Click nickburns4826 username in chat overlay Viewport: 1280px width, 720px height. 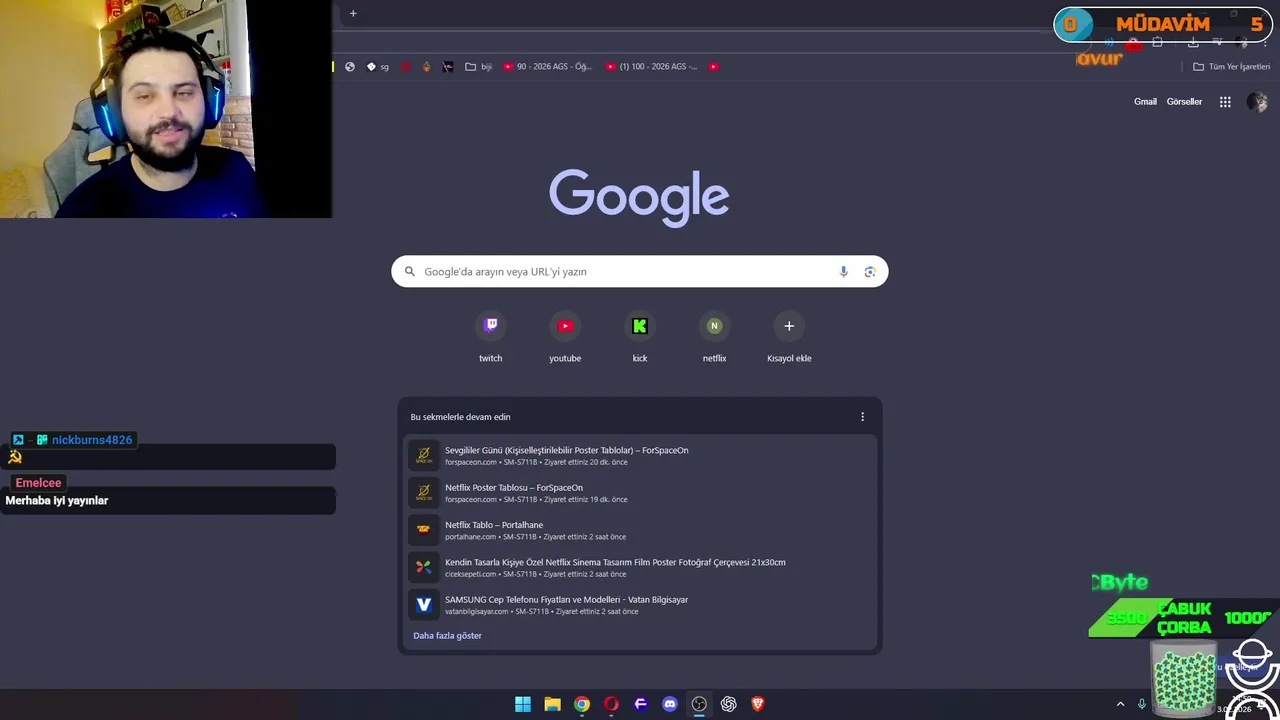coord(92,440)
